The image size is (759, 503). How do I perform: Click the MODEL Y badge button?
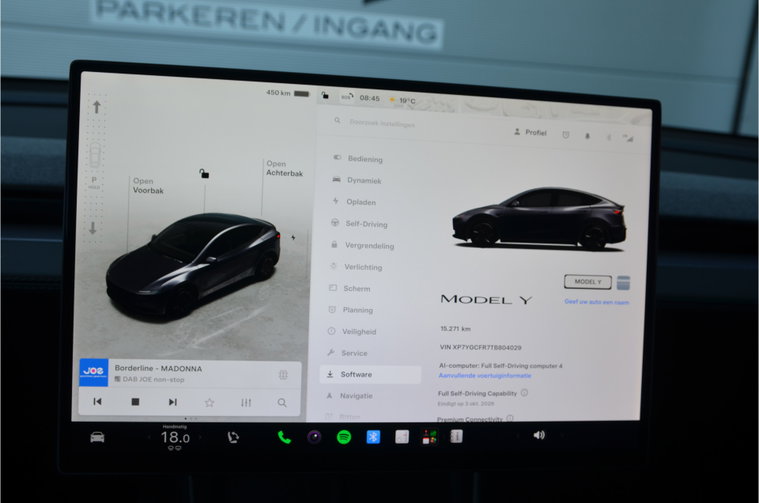point(588,282)
